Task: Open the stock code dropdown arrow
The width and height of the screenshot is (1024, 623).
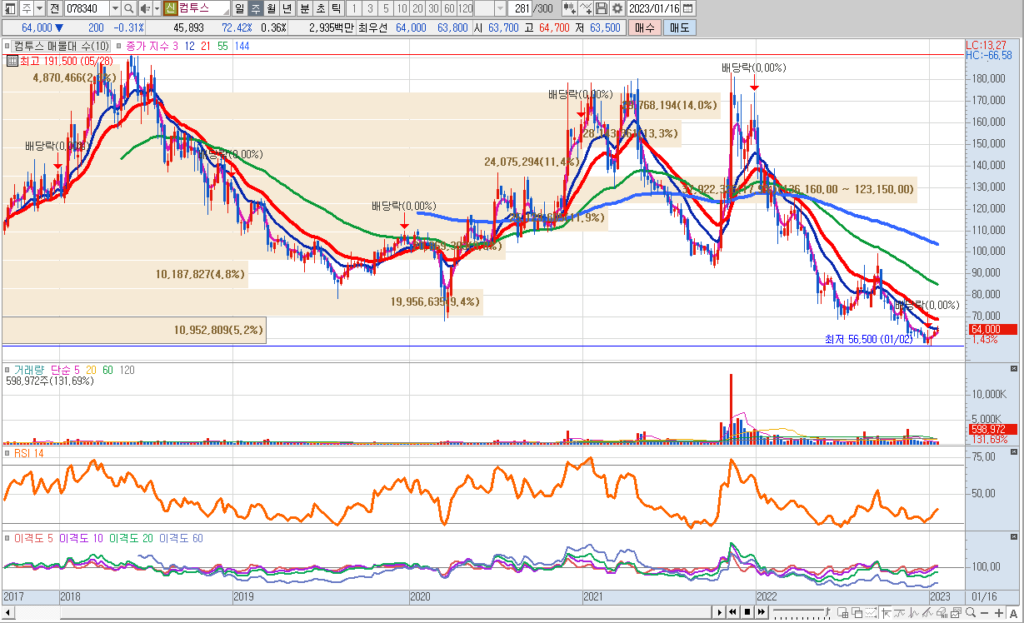Action: click(x=116, y=8)
